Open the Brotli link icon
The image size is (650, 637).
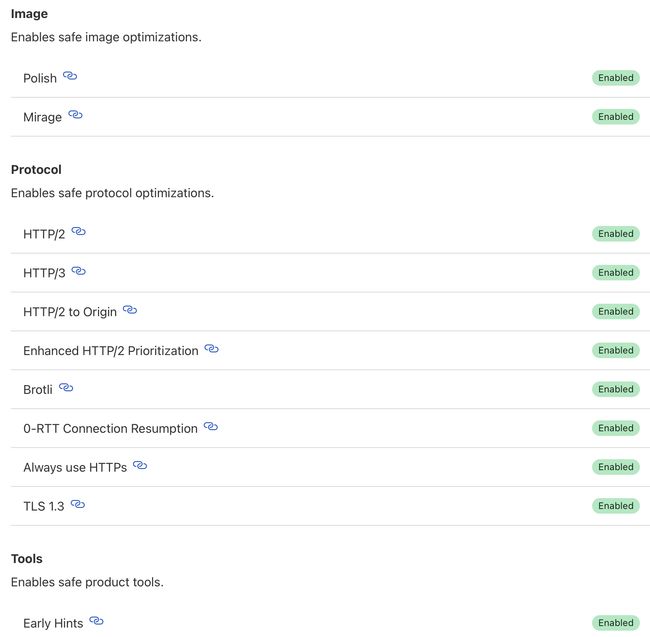66,388
